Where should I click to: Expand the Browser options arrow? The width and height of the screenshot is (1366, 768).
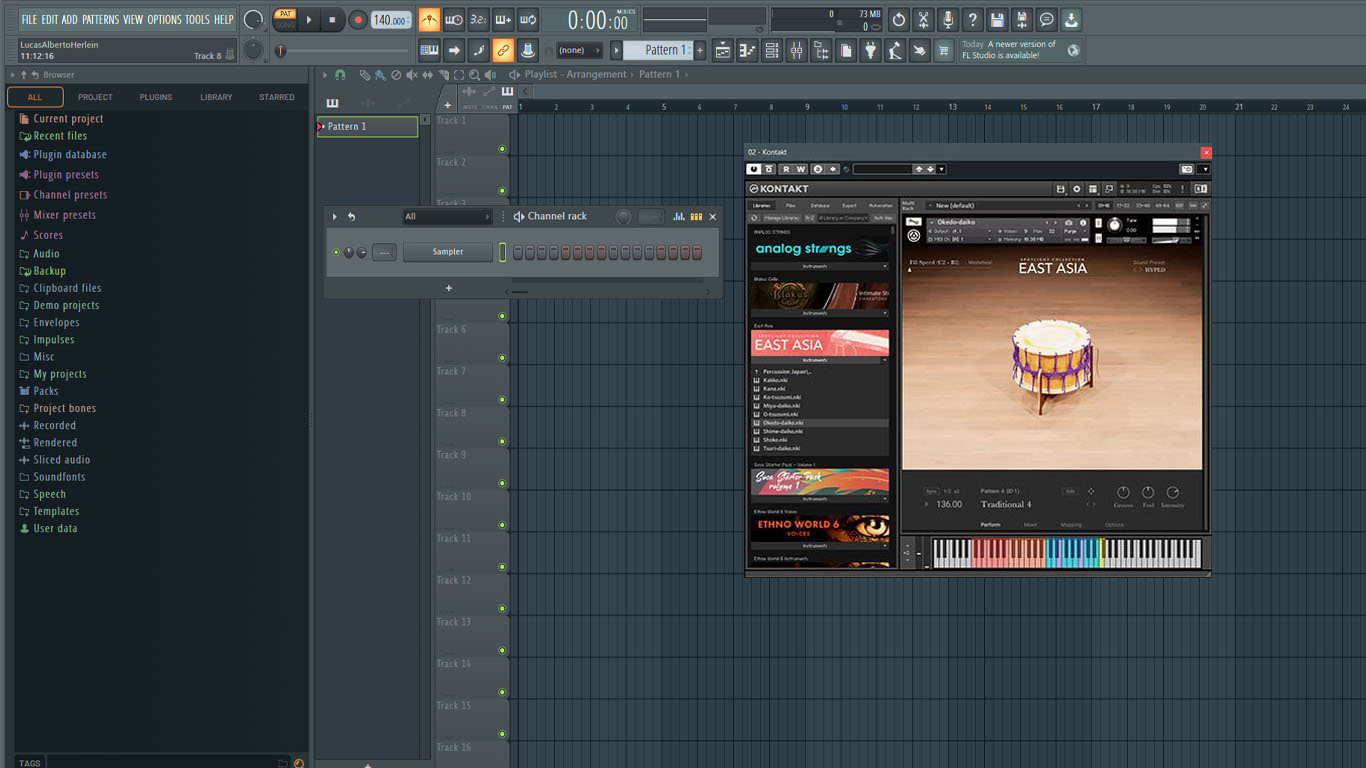click(13, 75)
